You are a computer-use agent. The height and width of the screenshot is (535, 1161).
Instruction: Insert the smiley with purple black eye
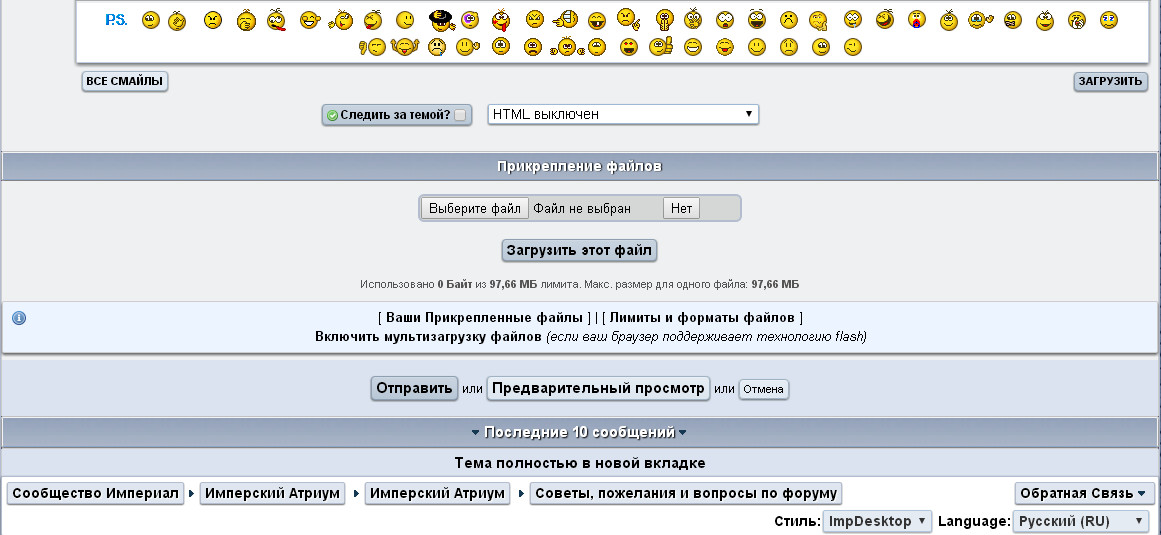tap(469, 20)
